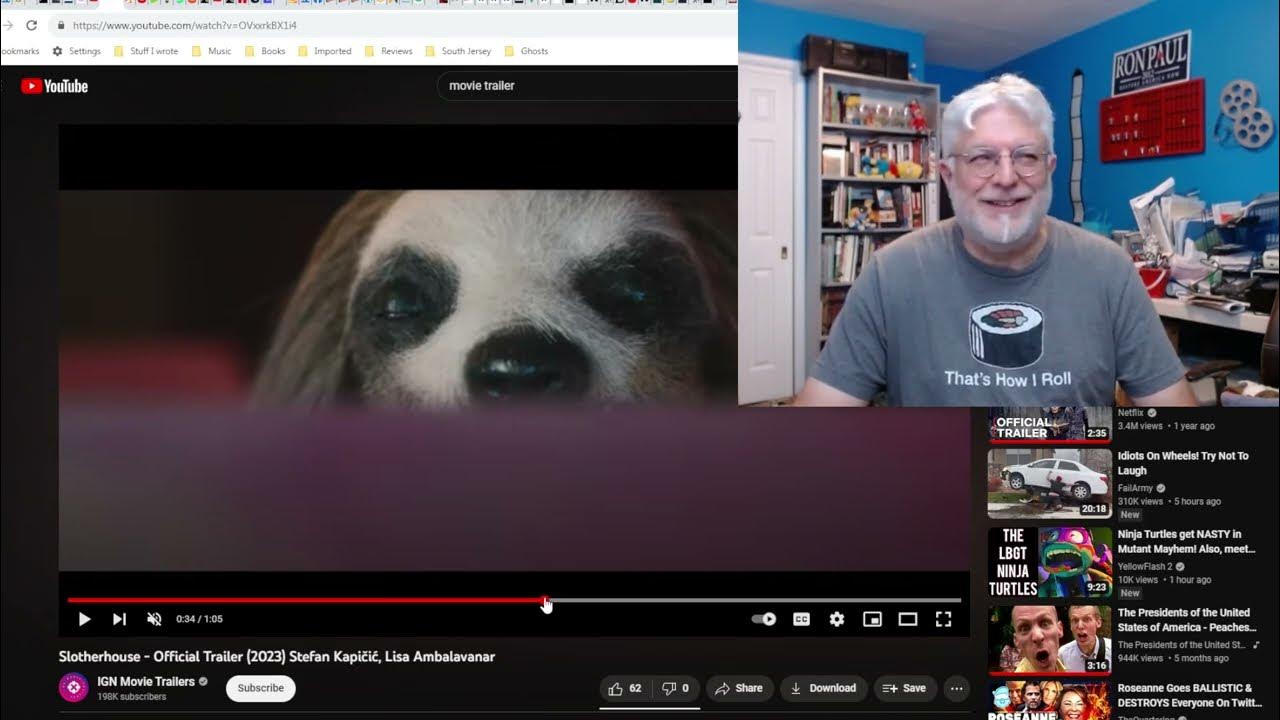
Task: Open the Official Trailer Netflix thumbnail
Action: 1049,424
